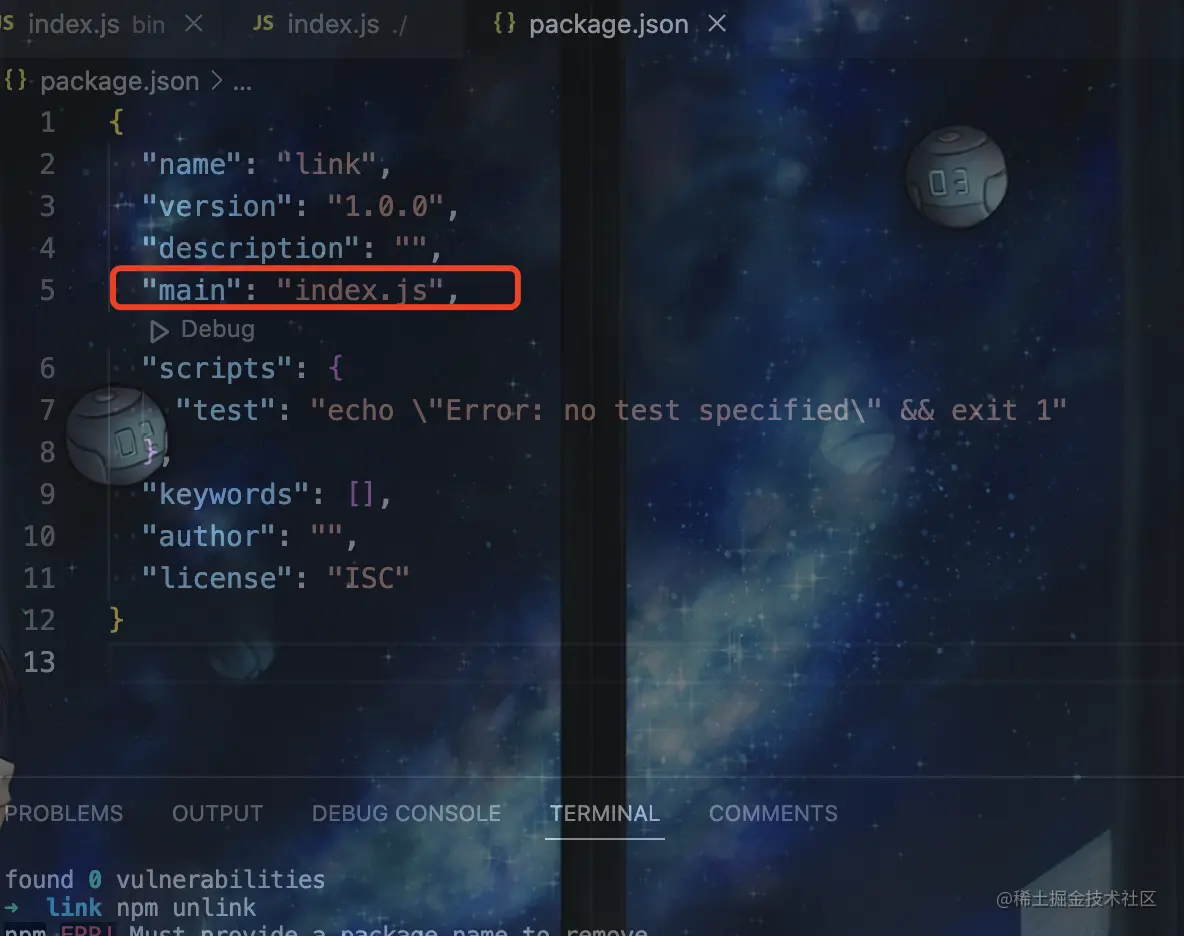1184x936 pixels.
Task: Click the curly braces icon on package.json tab
Action: click(504, 23)
